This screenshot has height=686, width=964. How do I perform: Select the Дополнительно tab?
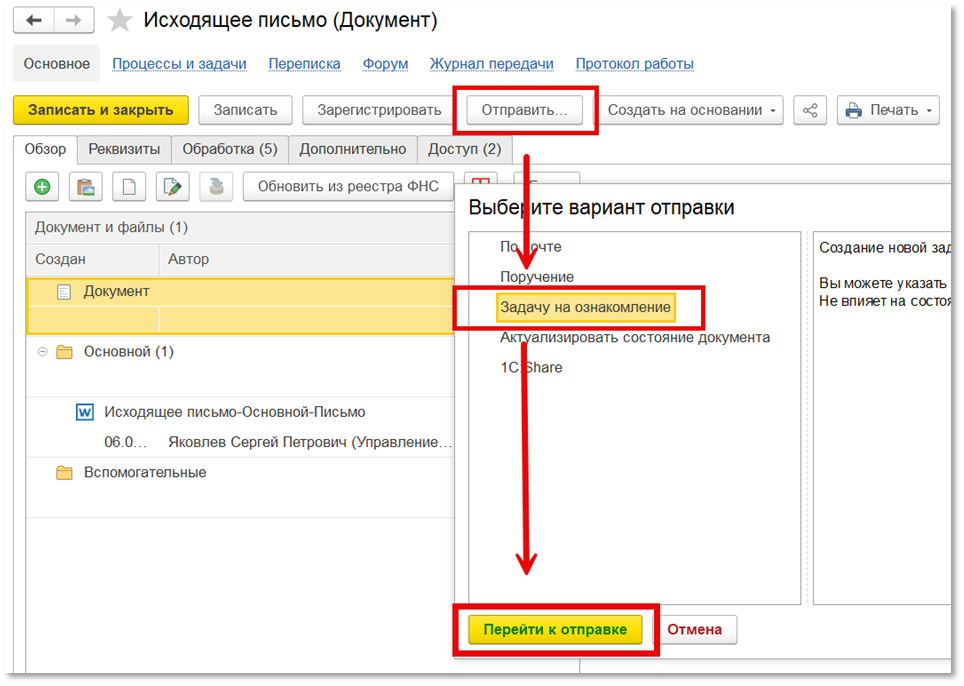(x=353, y=149)
